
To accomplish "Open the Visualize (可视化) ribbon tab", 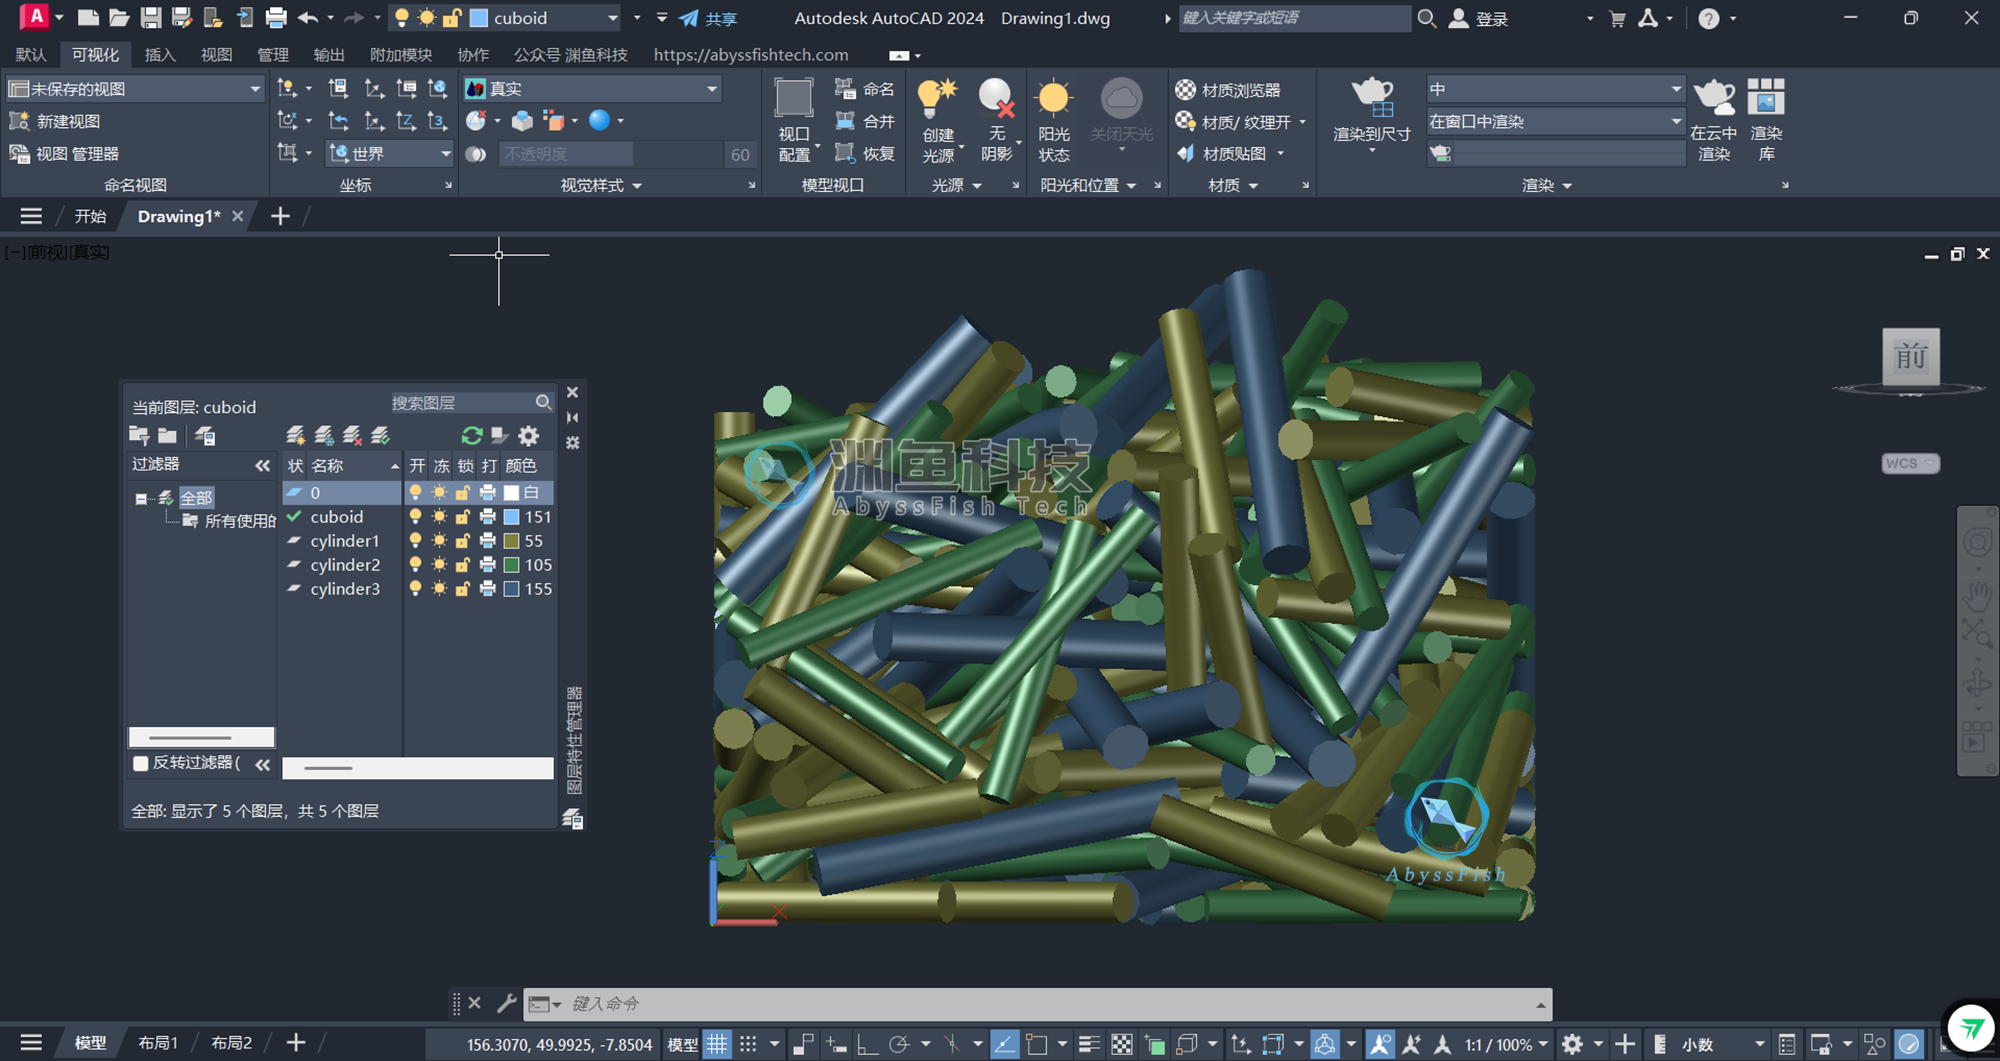I will click(x=95, y=54).
